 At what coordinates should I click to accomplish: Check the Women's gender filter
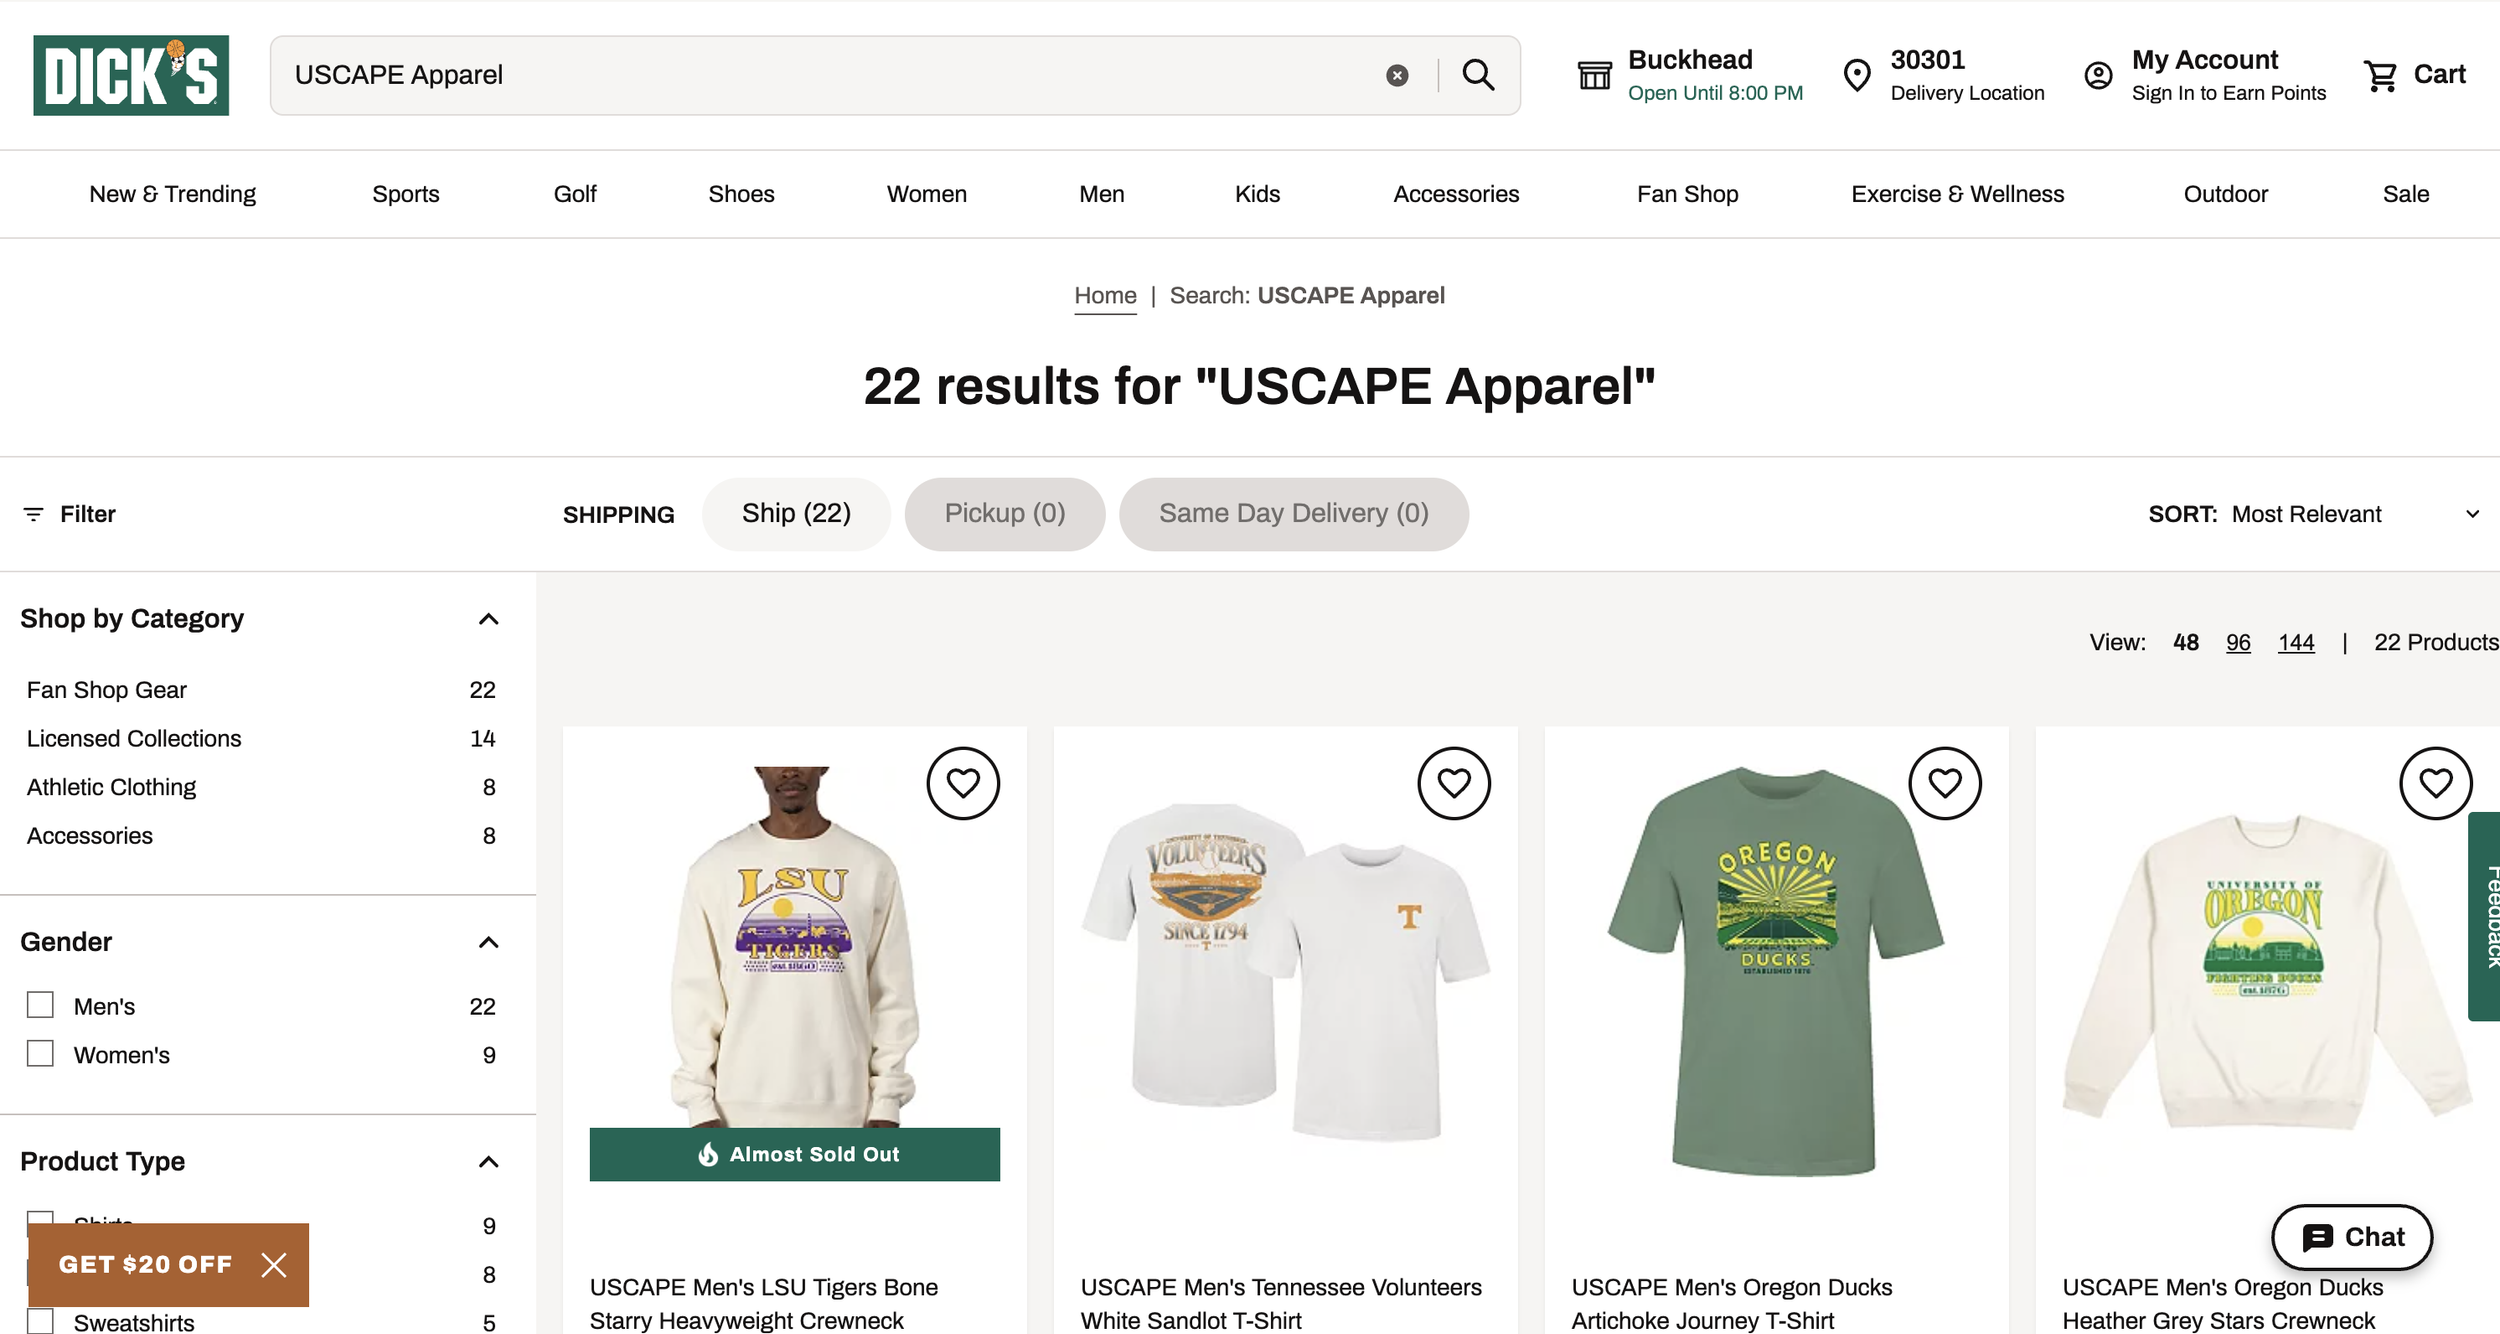(x=40, y=1054)
